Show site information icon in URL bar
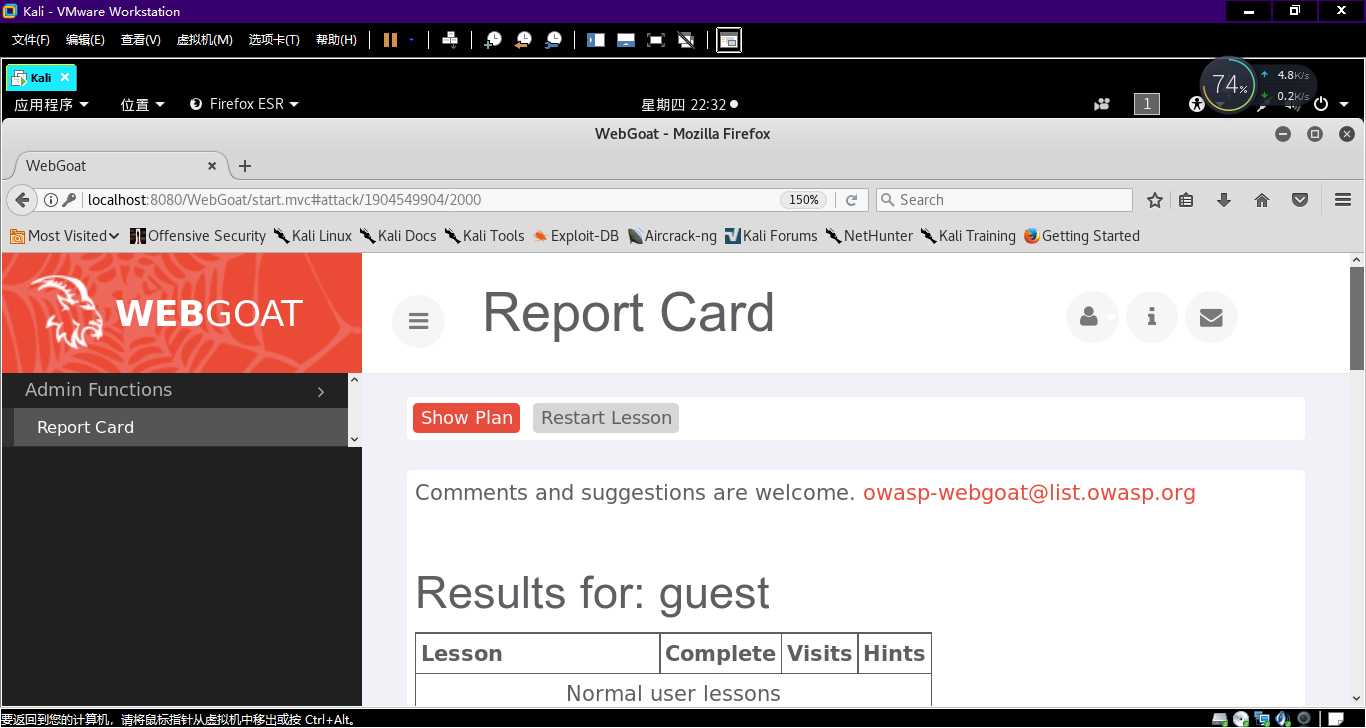1366x728 pixels. [x=50, y=200]
